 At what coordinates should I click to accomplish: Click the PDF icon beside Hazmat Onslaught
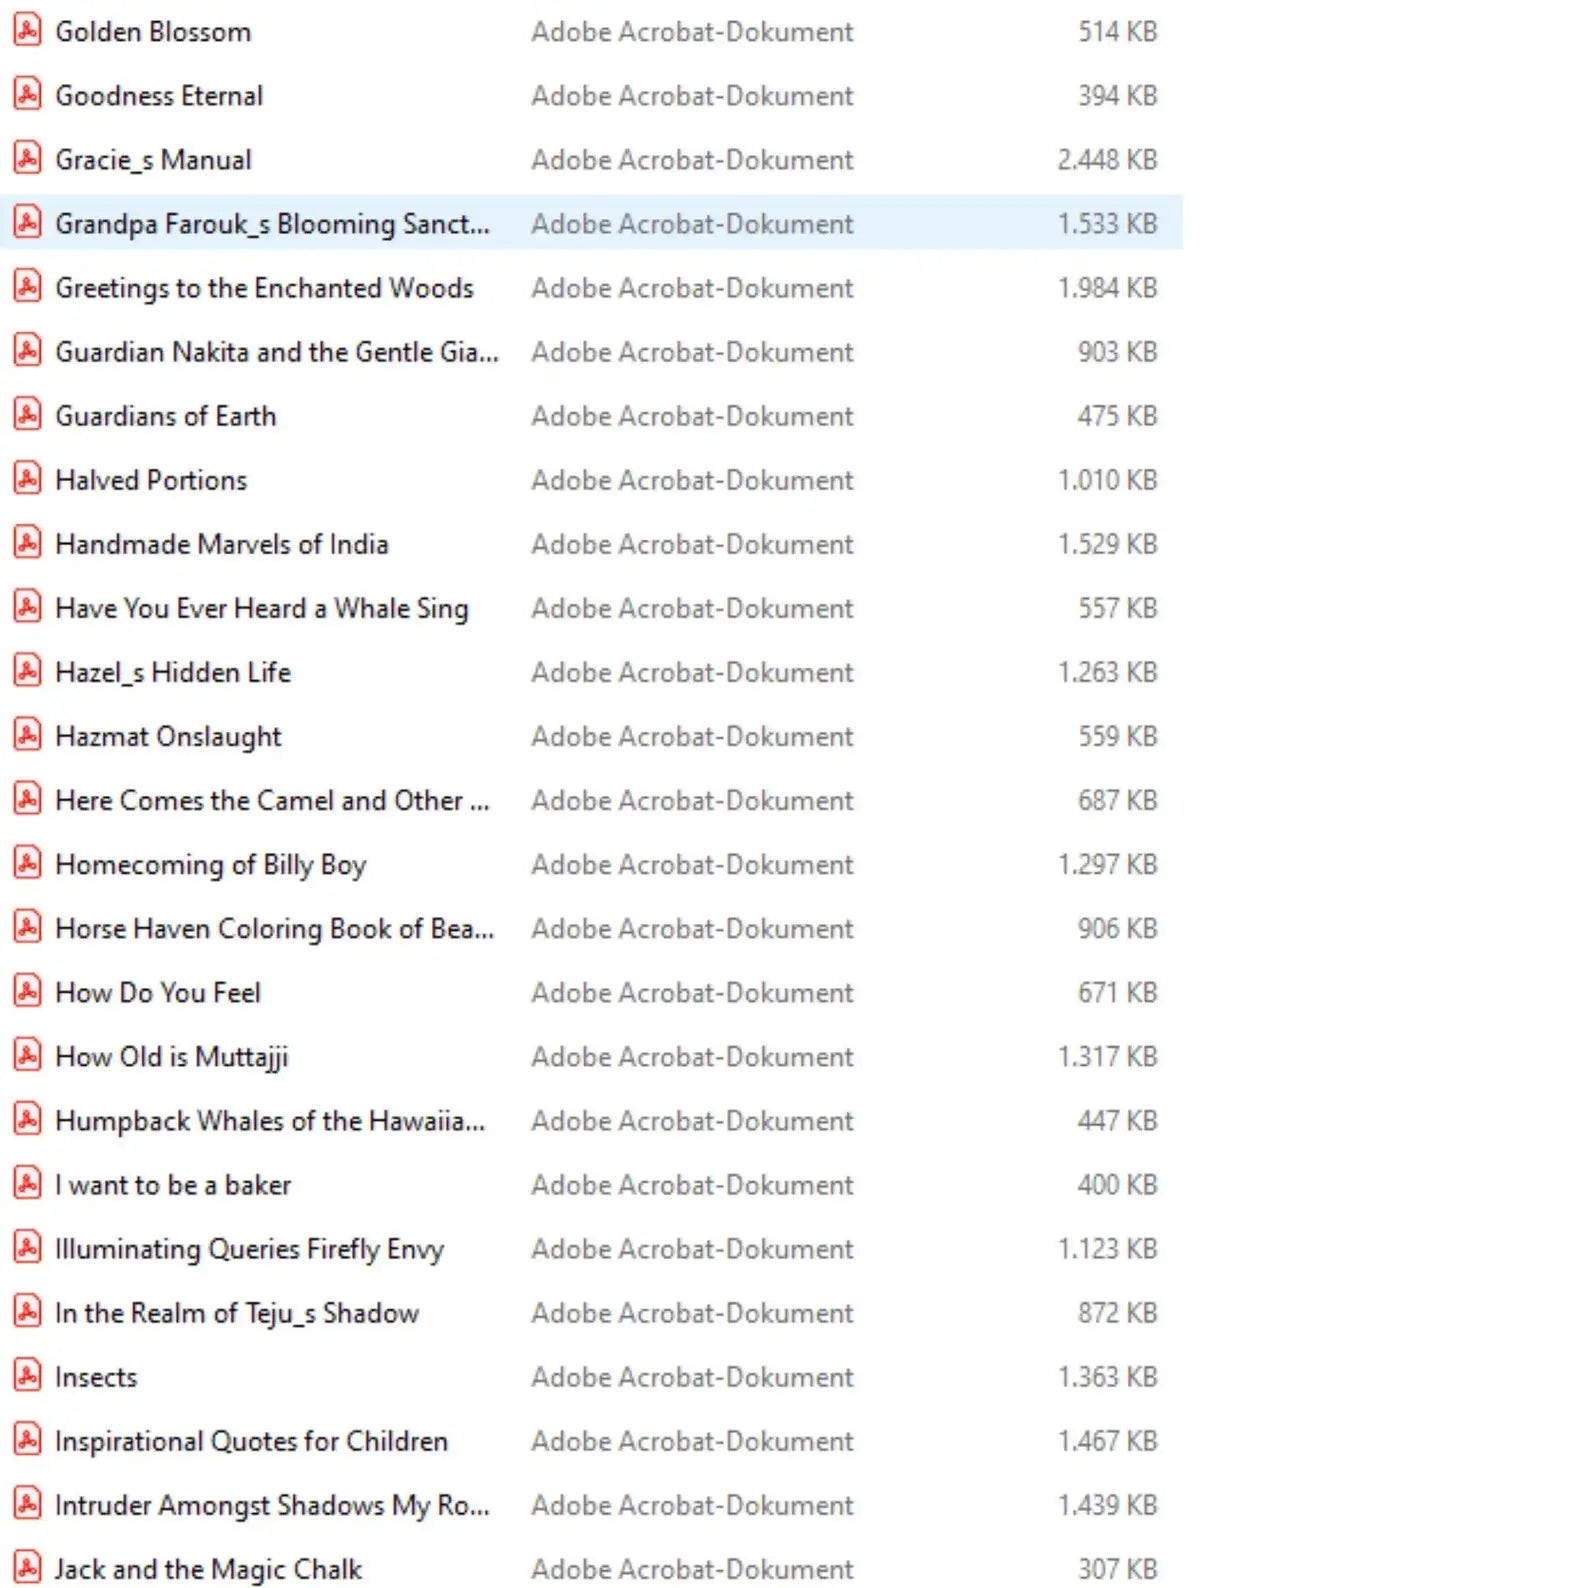point(27,736)
